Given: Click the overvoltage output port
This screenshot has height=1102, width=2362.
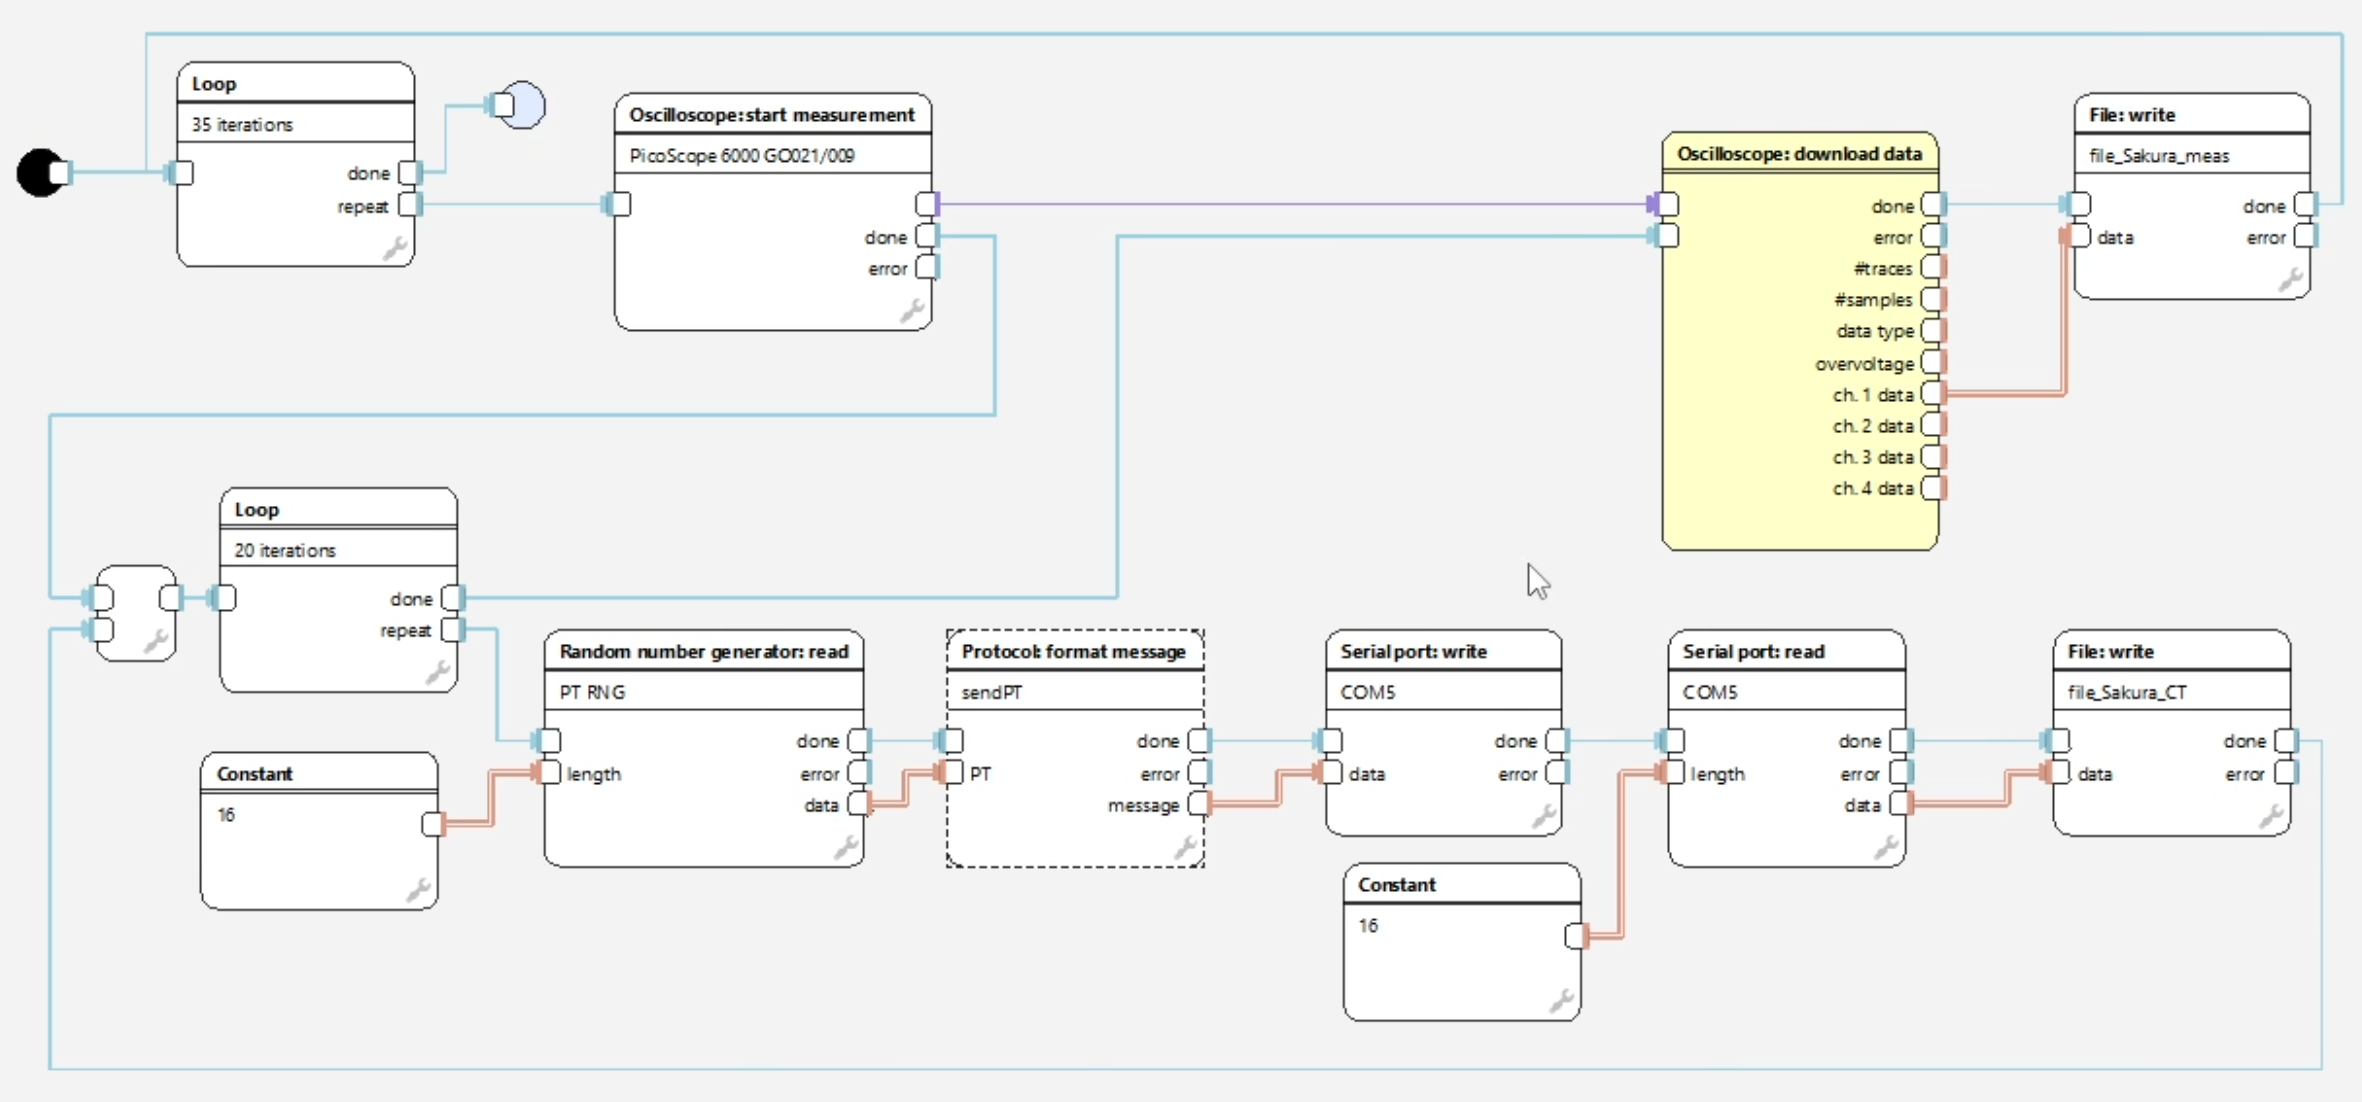Looking at the screenshot, I should [x=1932, y=363].
